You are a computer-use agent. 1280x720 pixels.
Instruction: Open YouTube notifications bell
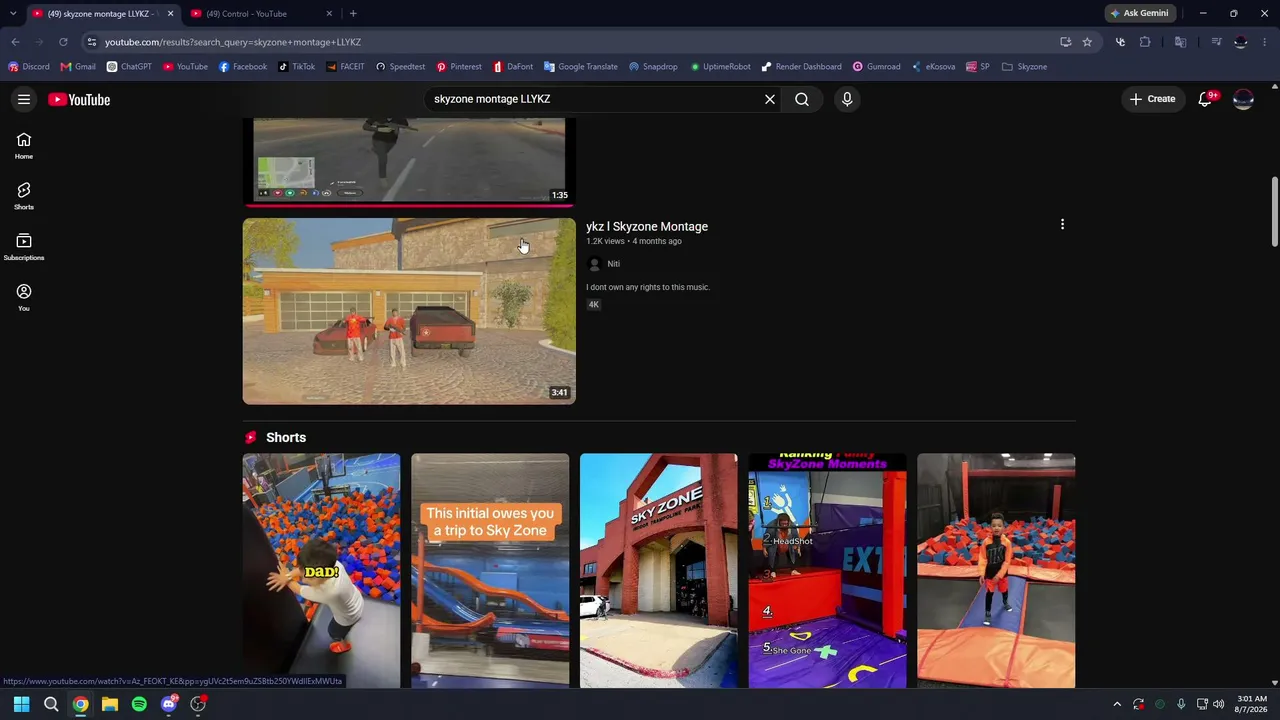tap(1206, 99)
